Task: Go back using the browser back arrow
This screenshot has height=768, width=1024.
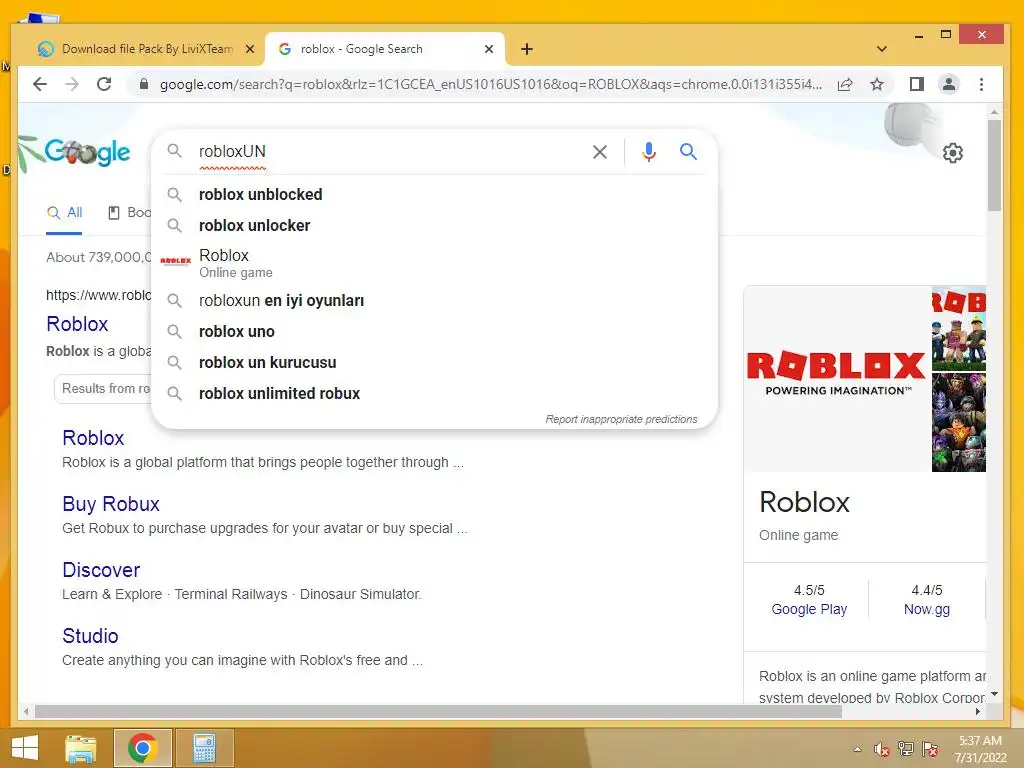Action: tap(40, 84)
